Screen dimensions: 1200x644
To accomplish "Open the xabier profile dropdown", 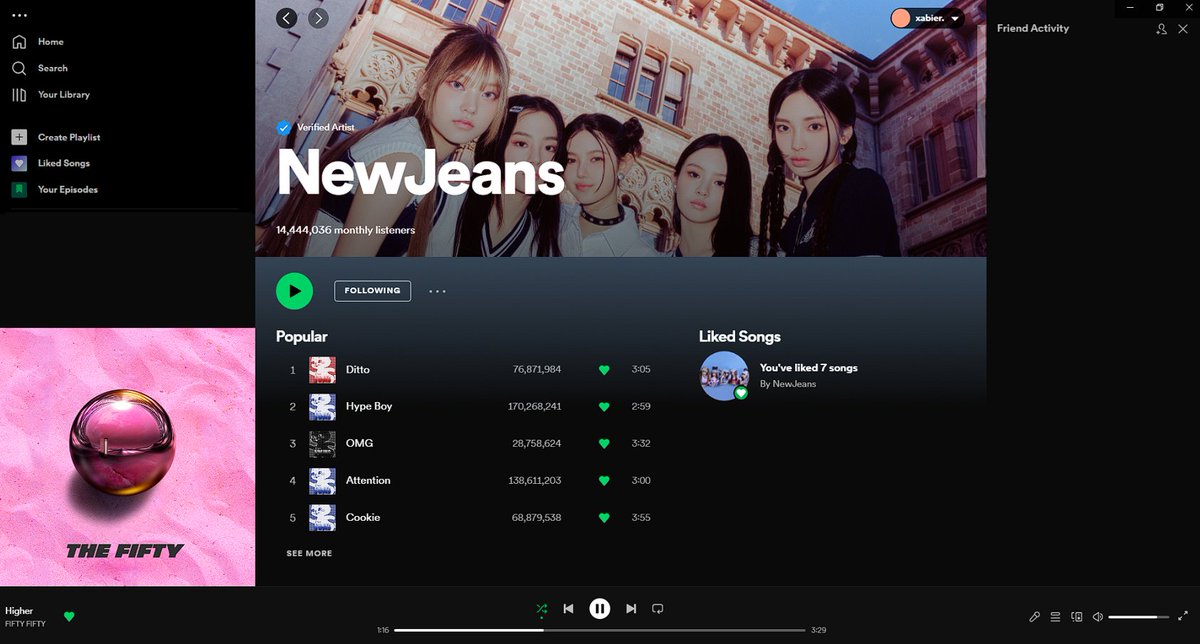I will point(927,18).
